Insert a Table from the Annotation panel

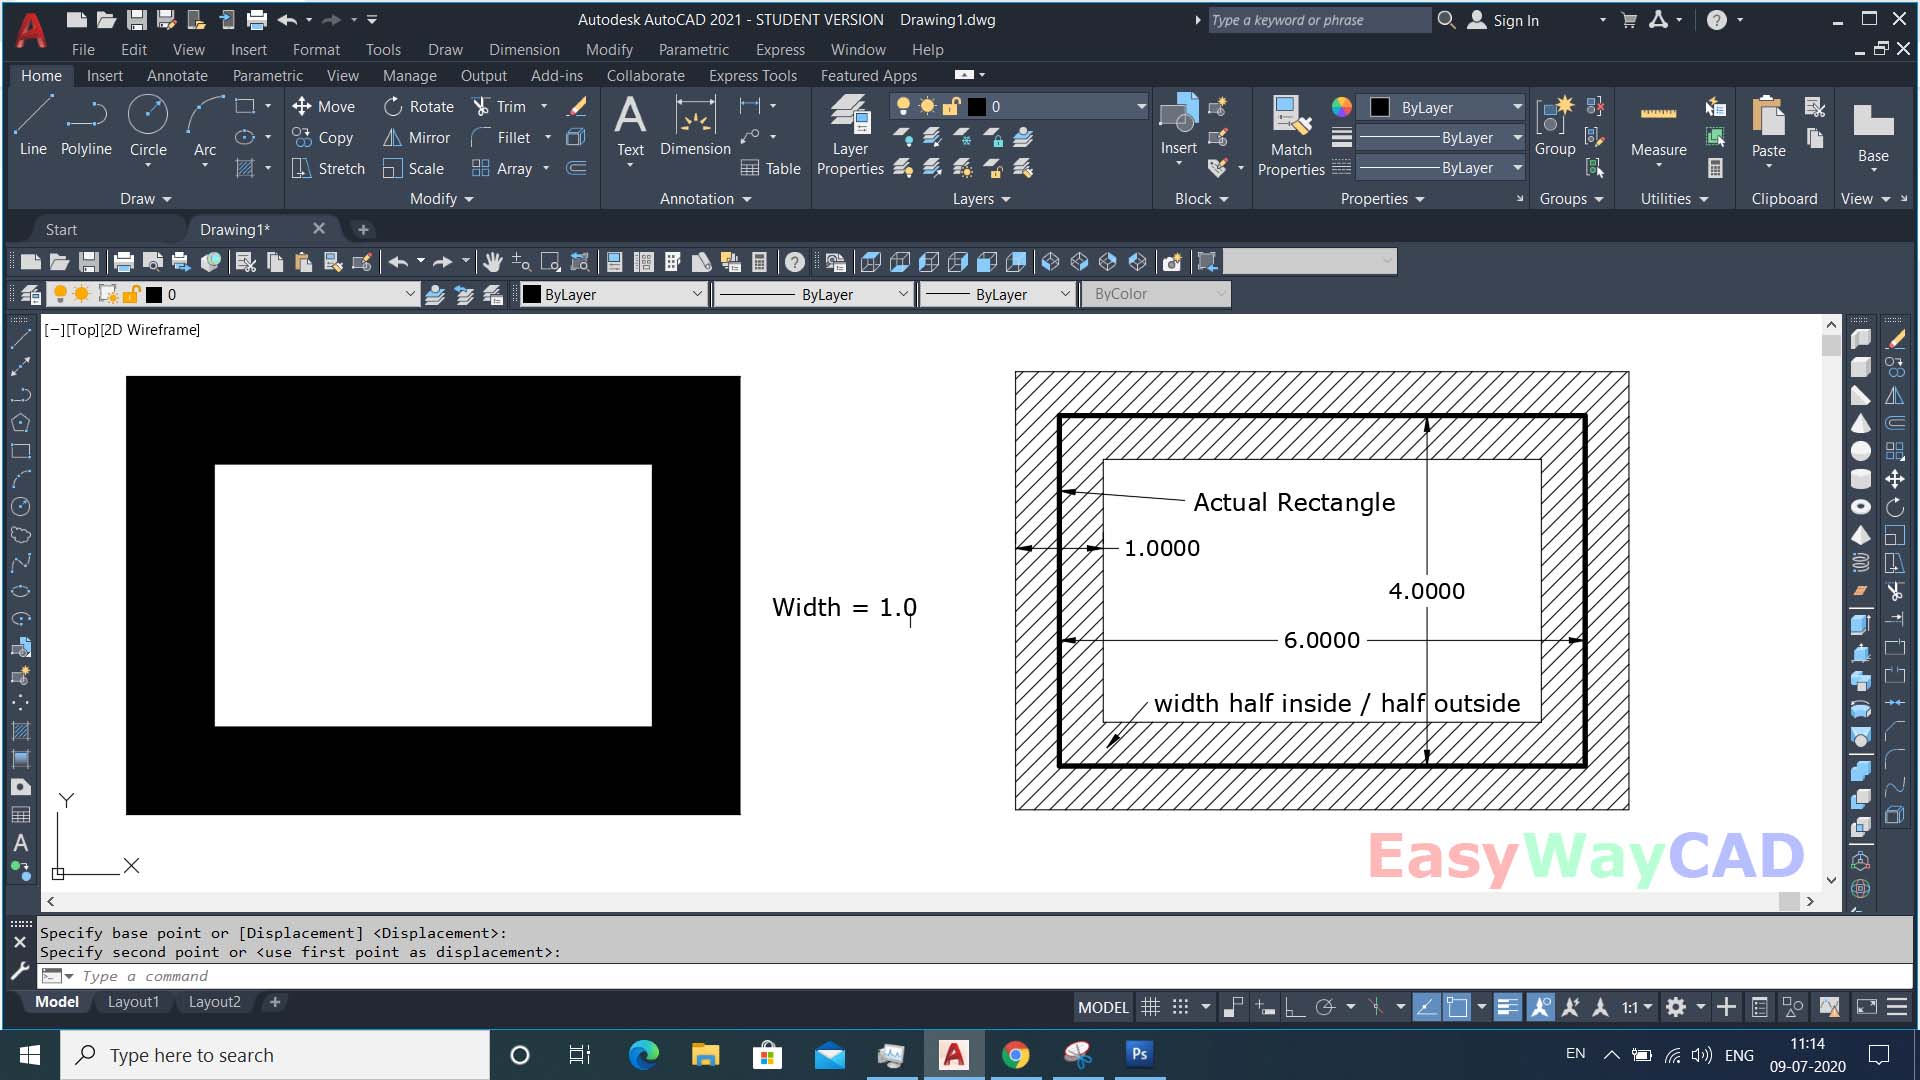click(770, 168)
